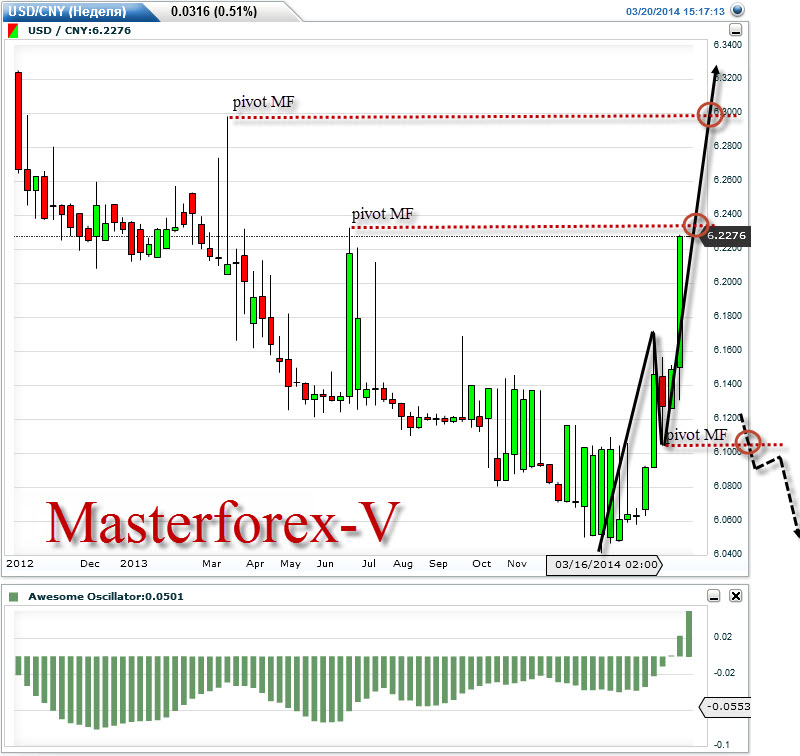Click the 6.0400 price axis label
Screen dimensions: 800x756
pos(728,553)
